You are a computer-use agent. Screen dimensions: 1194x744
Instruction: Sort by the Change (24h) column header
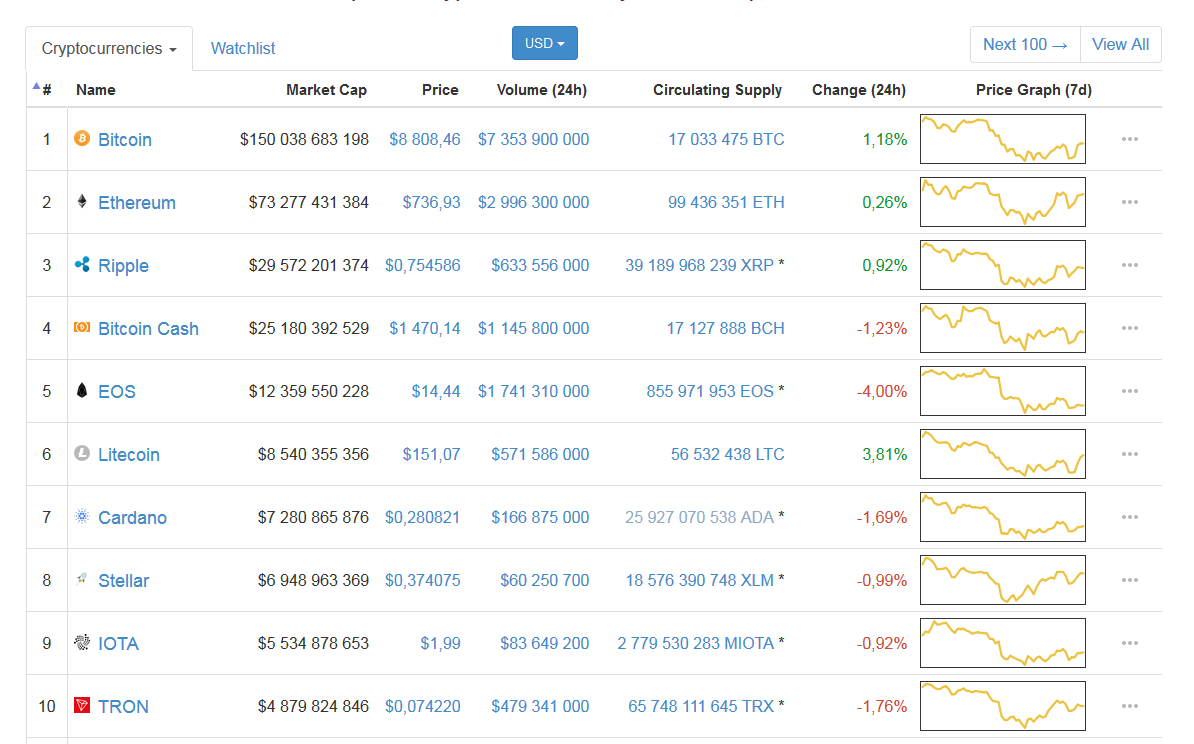coord(859,90)
